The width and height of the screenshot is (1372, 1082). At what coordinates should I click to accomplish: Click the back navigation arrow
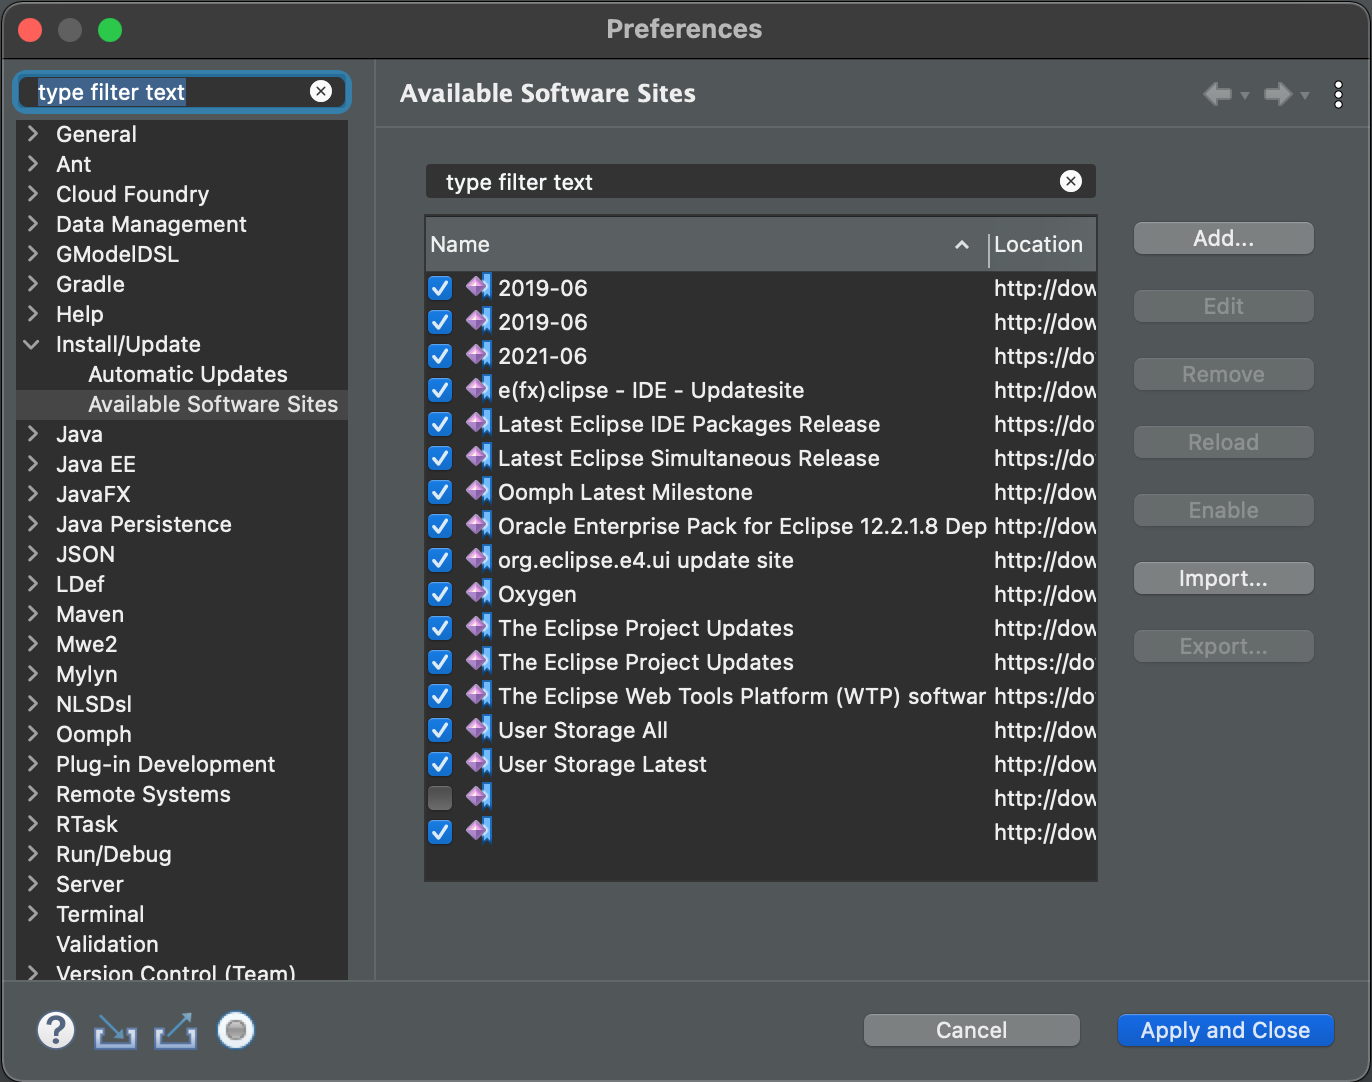coord(1218,93)
